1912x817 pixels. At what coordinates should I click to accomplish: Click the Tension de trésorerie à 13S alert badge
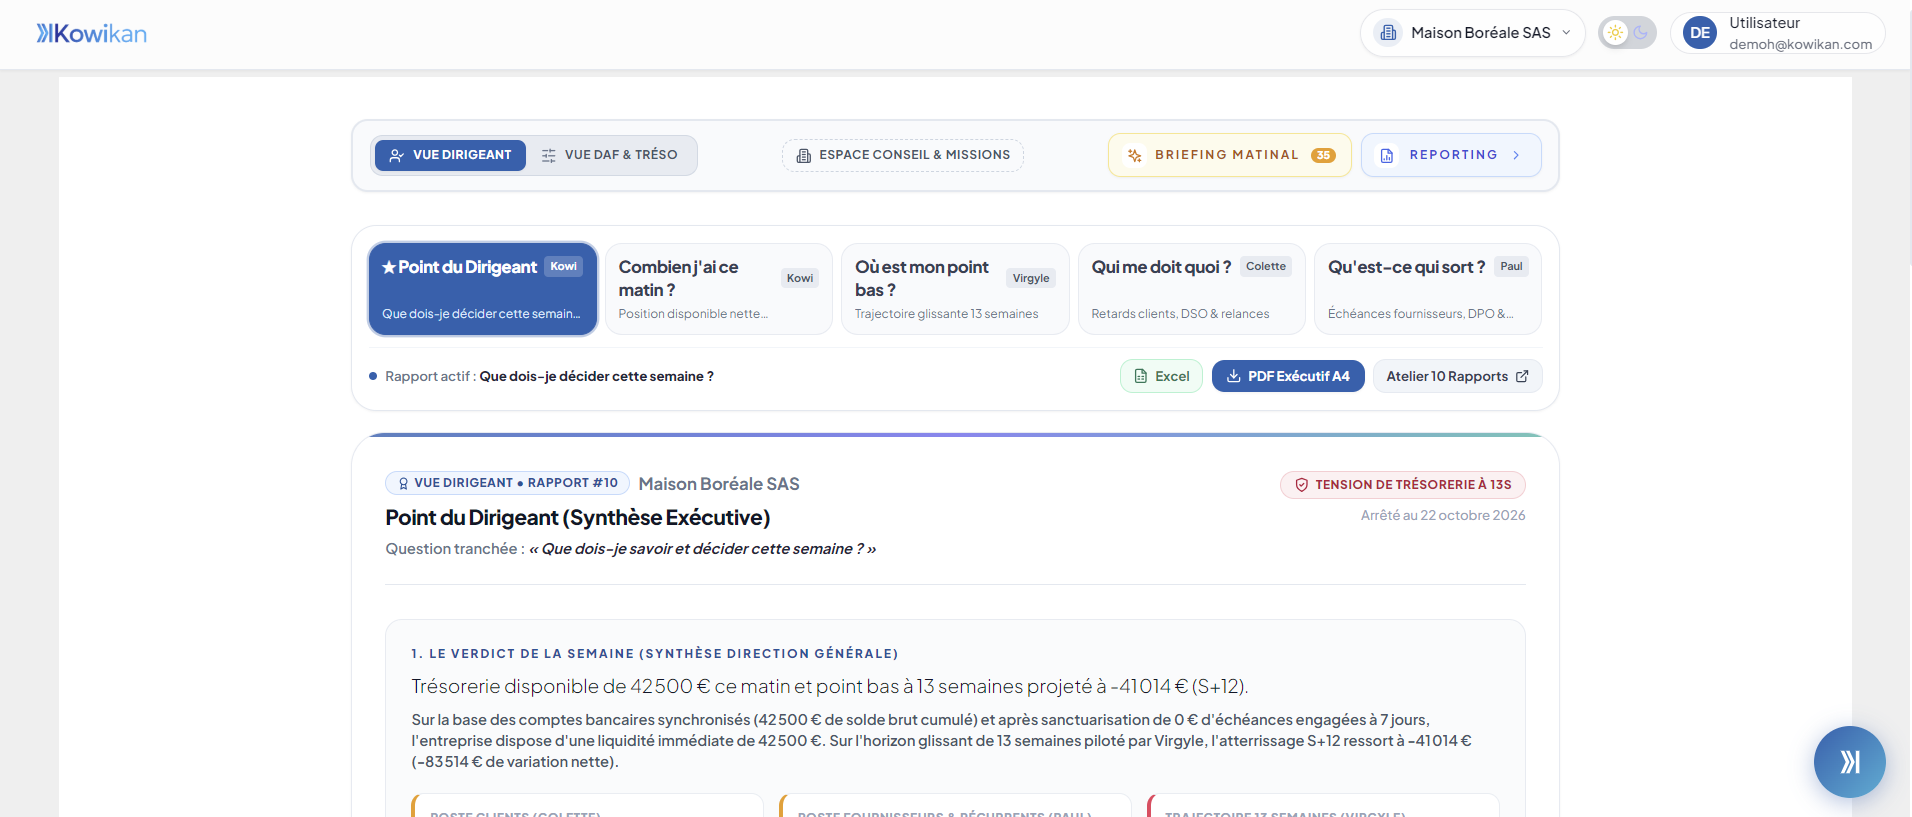click(1403, 485)
